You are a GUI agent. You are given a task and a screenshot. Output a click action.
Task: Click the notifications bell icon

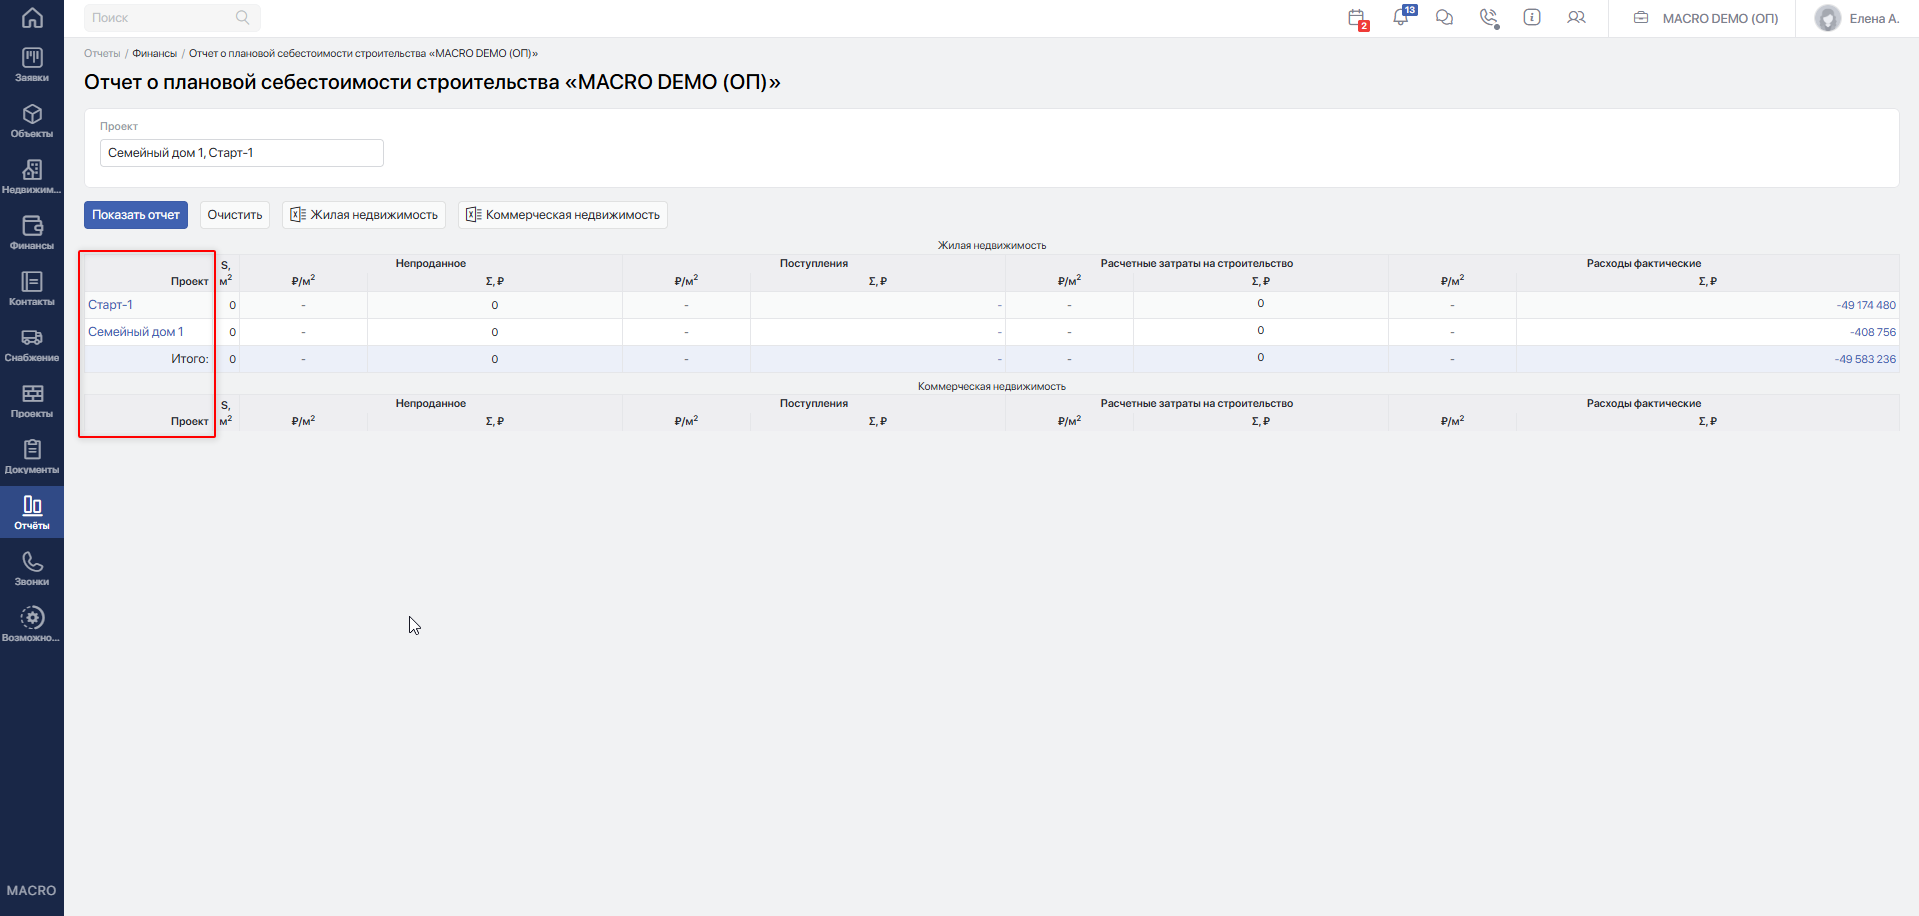[x=1401, y=17]
